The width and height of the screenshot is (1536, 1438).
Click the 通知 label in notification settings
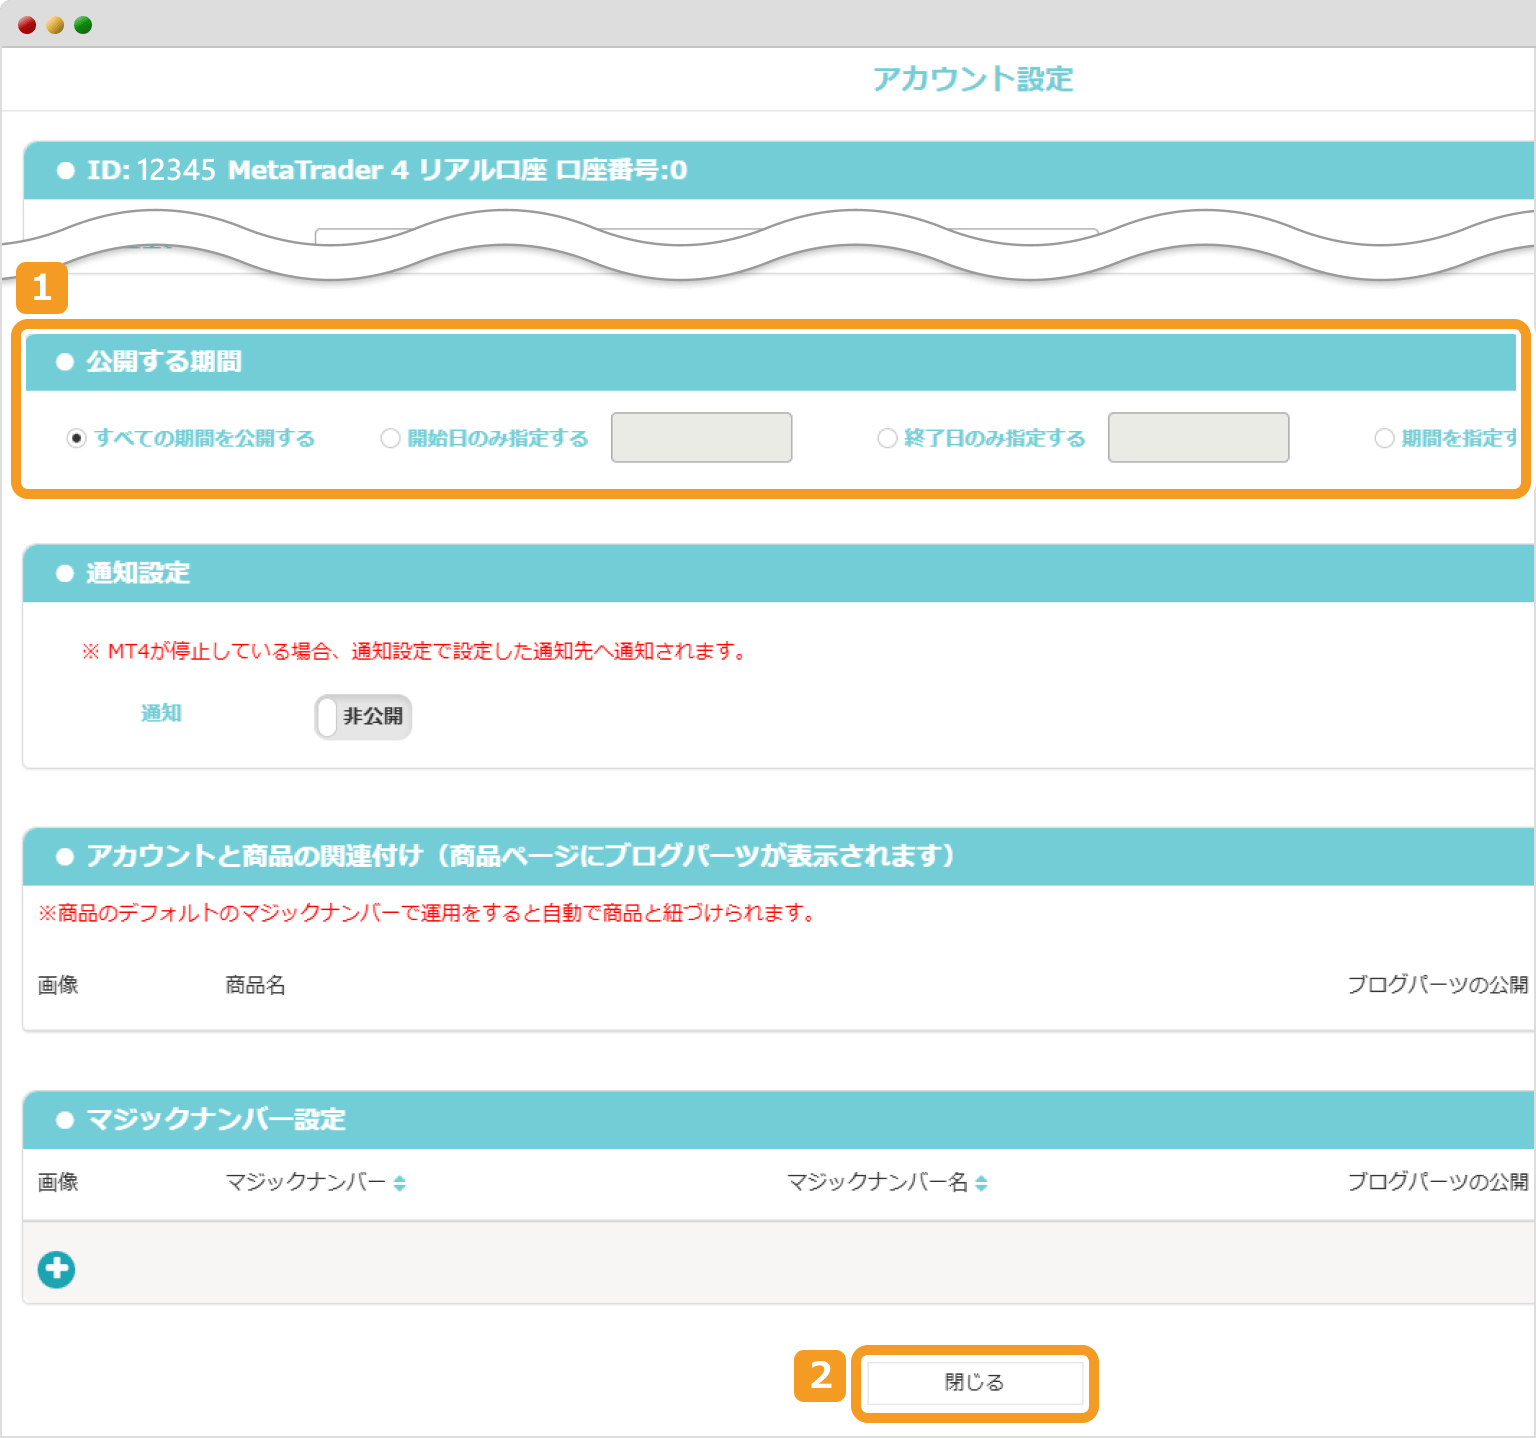coord(161,713)
